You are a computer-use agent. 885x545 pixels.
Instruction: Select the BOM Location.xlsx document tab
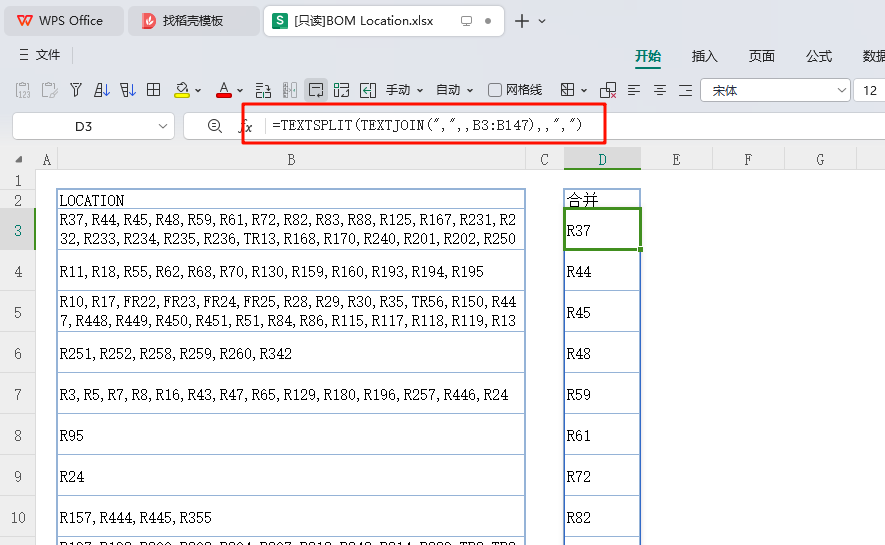(383, 21)
